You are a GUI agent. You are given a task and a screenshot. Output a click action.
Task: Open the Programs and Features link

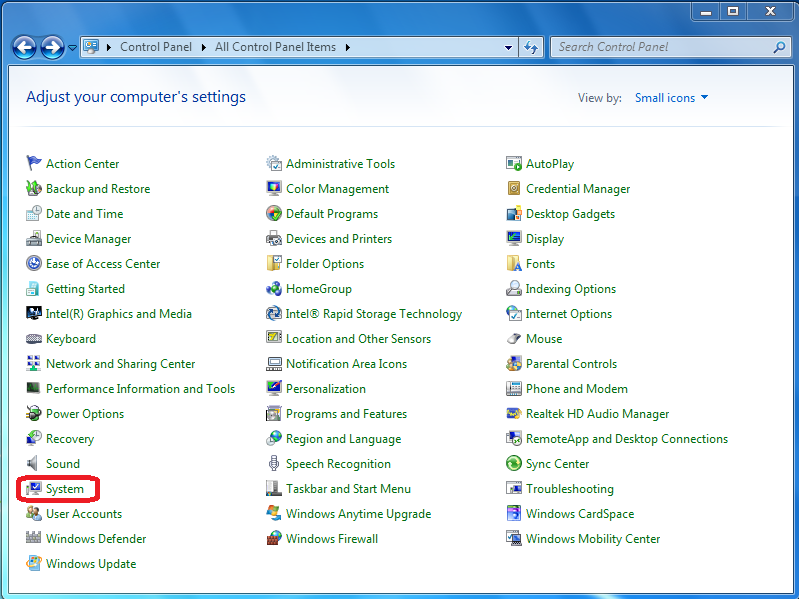346,414
